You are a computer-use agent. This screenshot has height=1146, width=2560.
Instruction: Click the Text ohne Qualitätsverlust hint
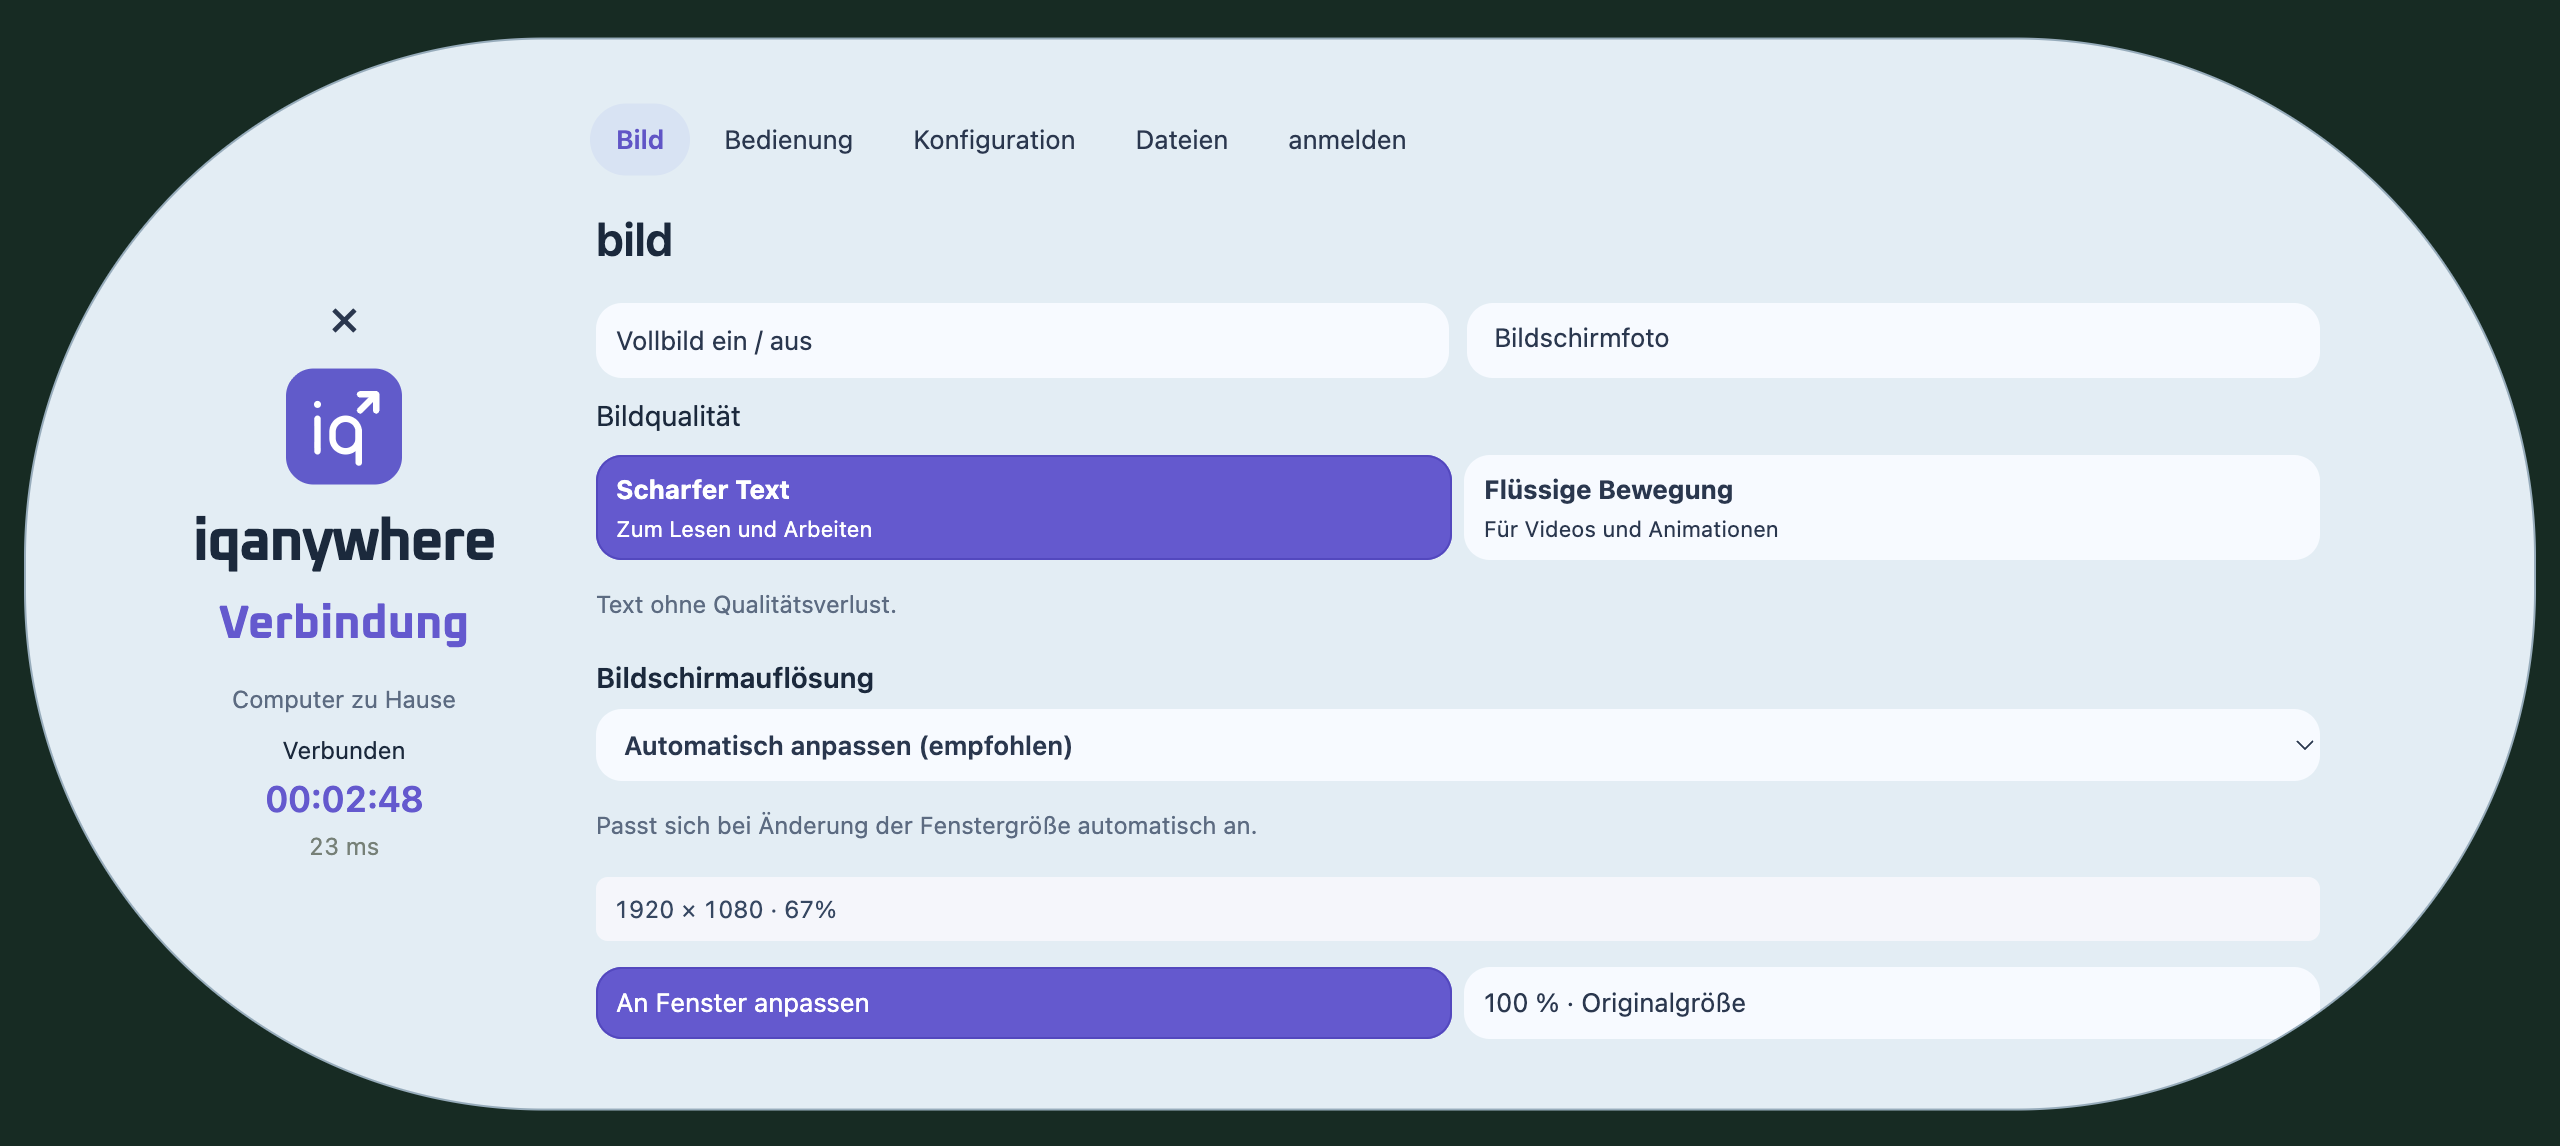(x=746, y=605)
